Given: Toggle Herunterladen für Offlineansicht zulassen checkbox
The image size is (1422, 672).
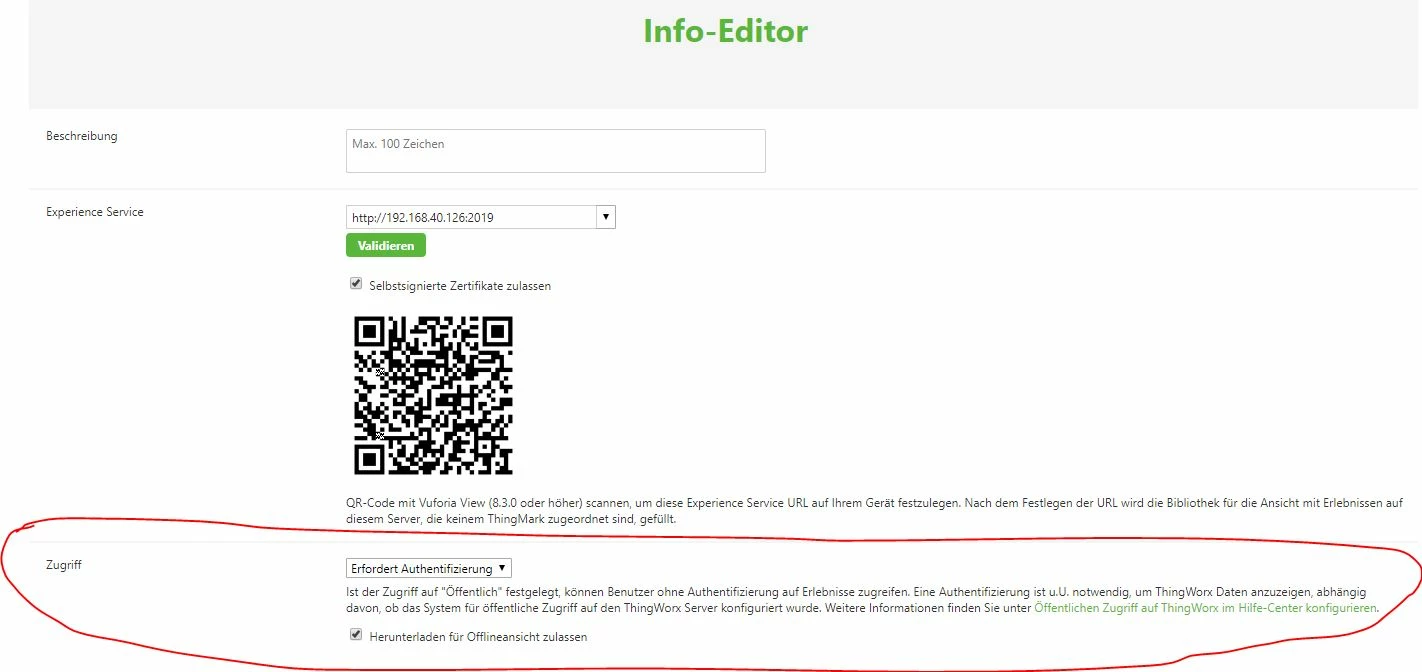Looking at the screenshot, I should 355,635.
